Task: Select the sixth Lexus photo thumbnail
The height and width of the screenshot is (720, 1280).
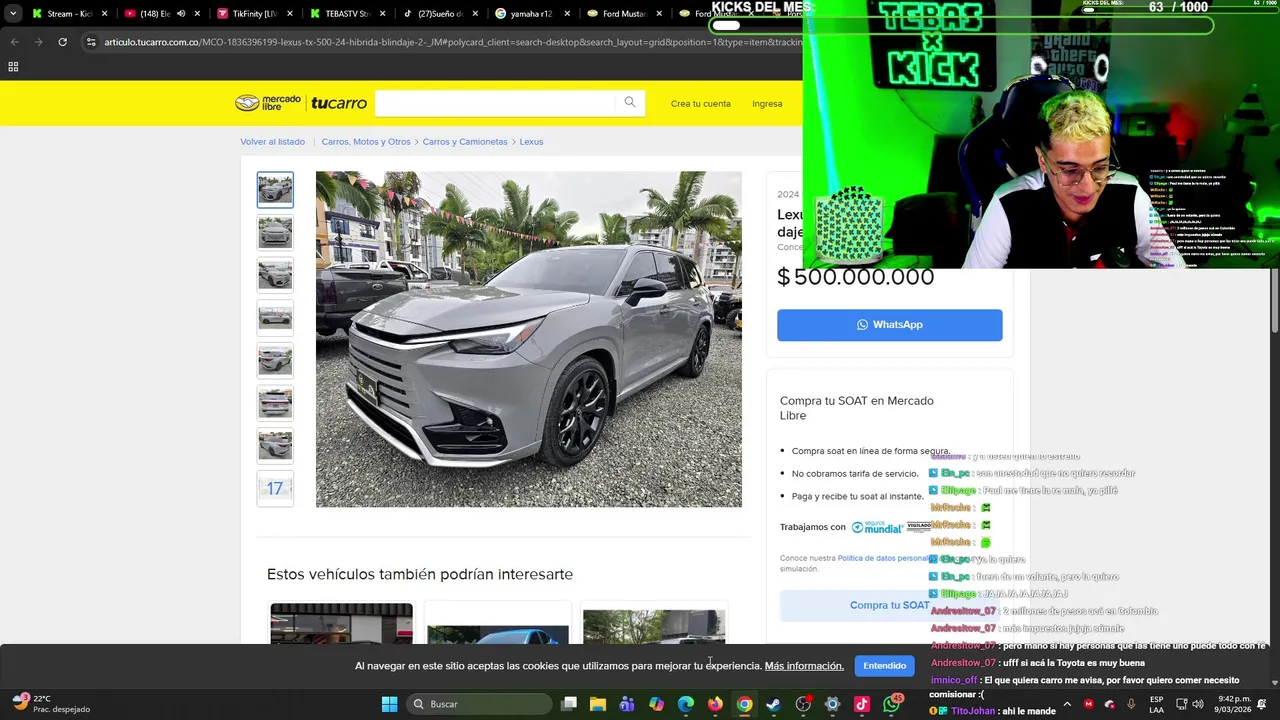Action: (x=275, y=403)
